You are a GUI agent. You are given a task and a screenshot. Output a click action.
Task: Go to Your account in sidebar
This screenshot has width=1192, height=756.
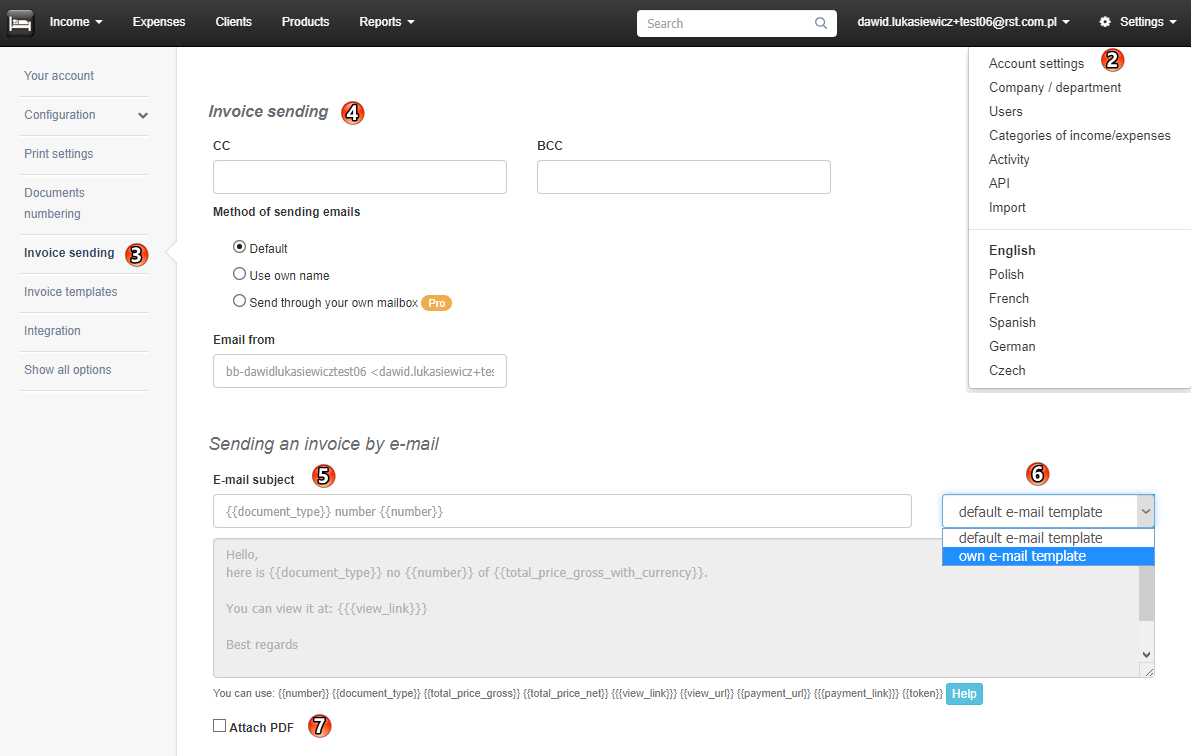(59, 76)
